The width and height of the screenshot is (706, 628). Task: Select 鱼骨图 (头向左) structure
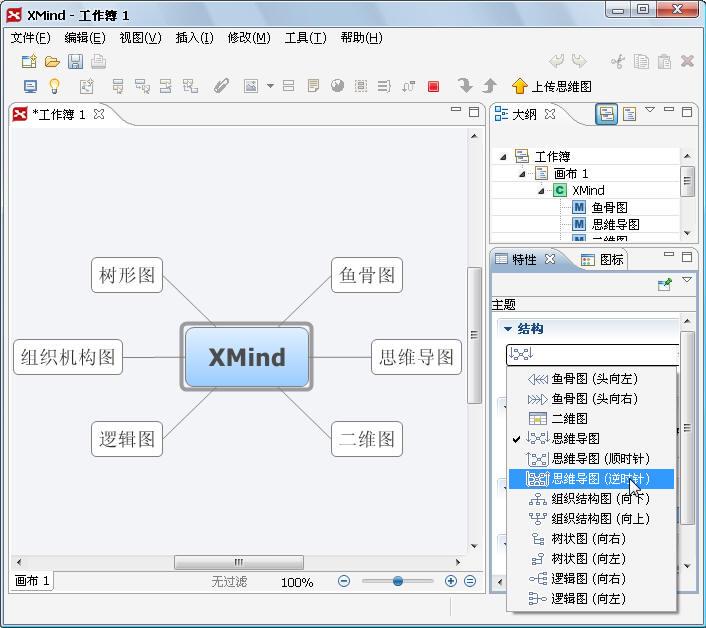(x=592, y=379)
